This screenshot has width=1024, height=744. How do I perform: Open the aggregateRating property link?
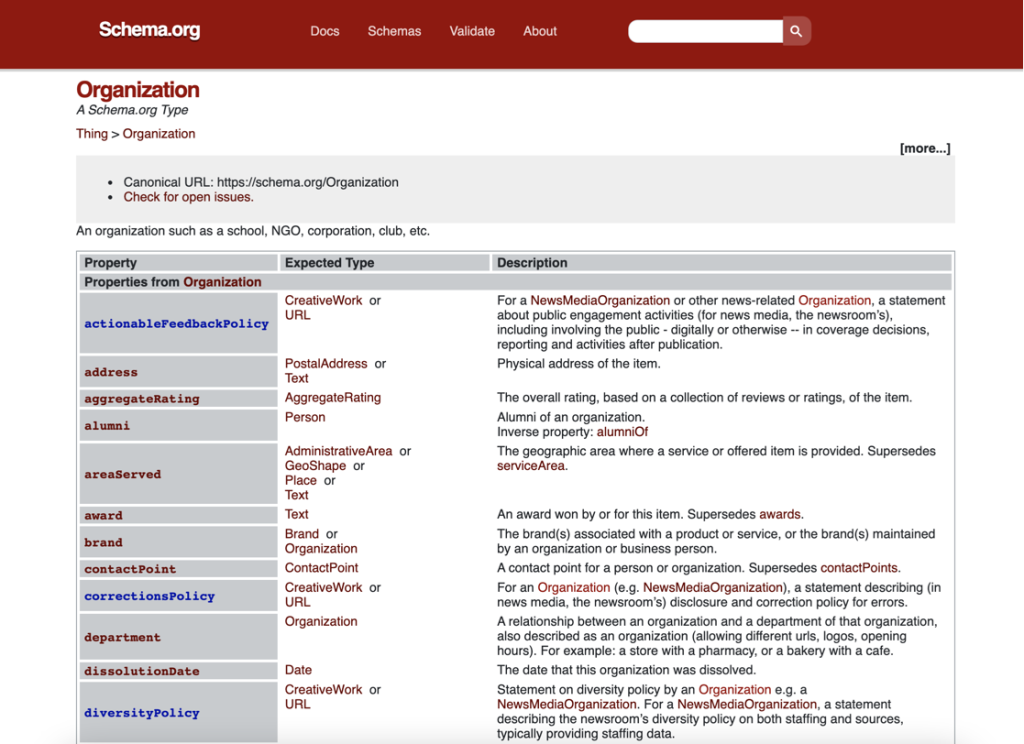pos(142,399)
